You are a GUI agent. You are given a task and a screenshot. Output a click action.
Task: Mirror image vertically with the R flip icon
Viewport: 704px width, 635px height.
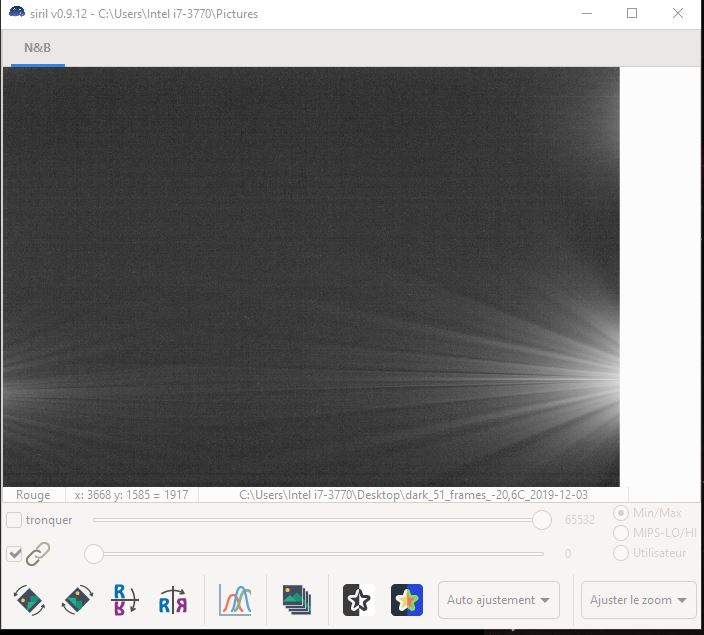tap(125, 600)
